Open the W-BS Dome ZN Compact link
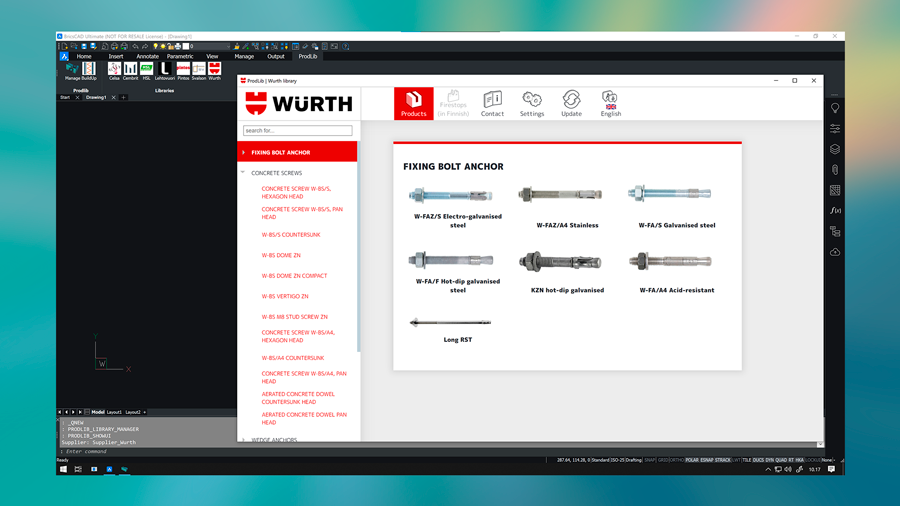Viewport: 900px width, 506px height. point(294,276)
